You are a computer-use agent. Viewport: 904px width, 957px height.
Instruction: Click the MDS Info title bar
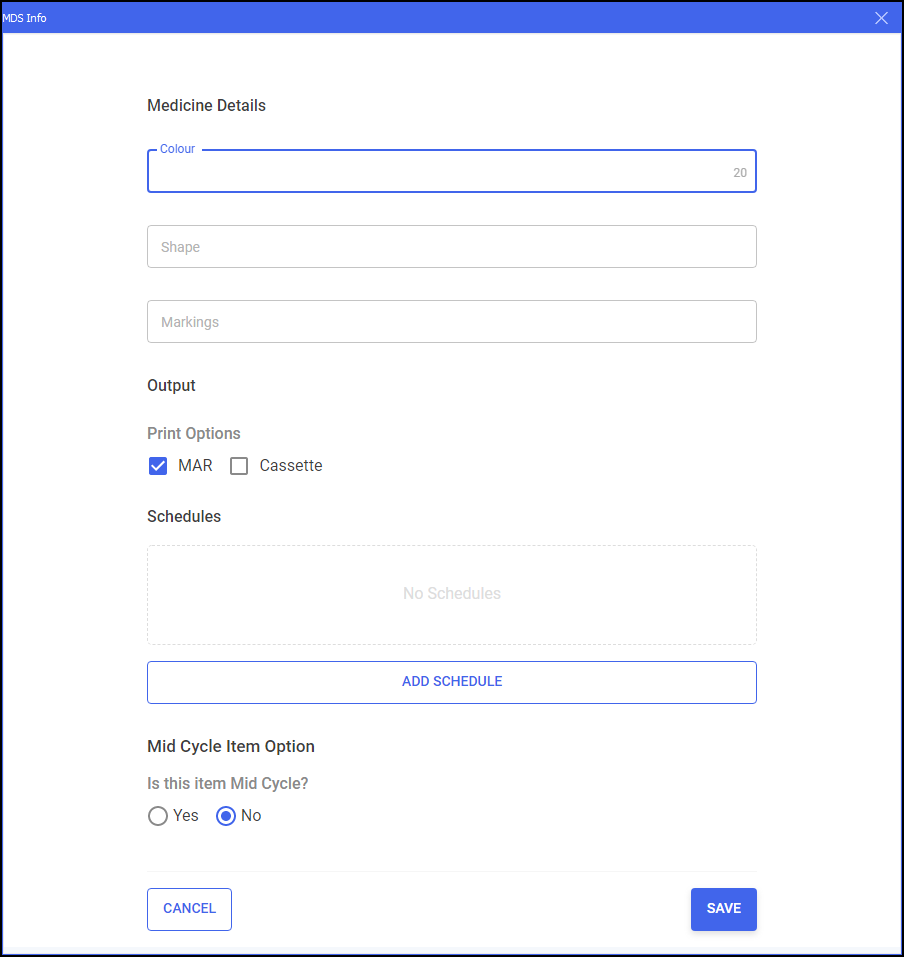pos(400,18)
